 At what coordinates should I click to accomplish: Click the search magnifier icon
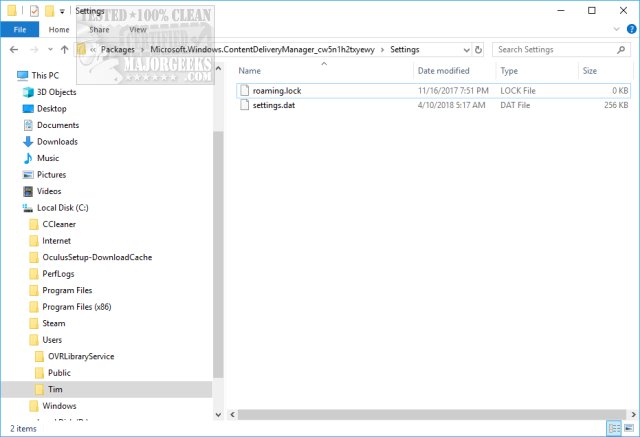(x=621, y=50)
